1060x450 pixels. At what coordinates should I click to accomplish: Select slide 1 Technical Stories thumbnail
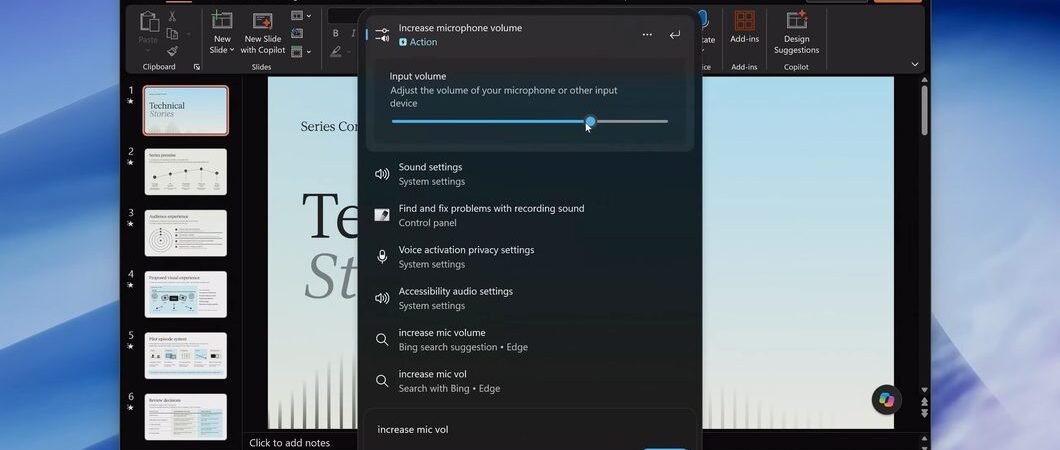coord(185,110)
